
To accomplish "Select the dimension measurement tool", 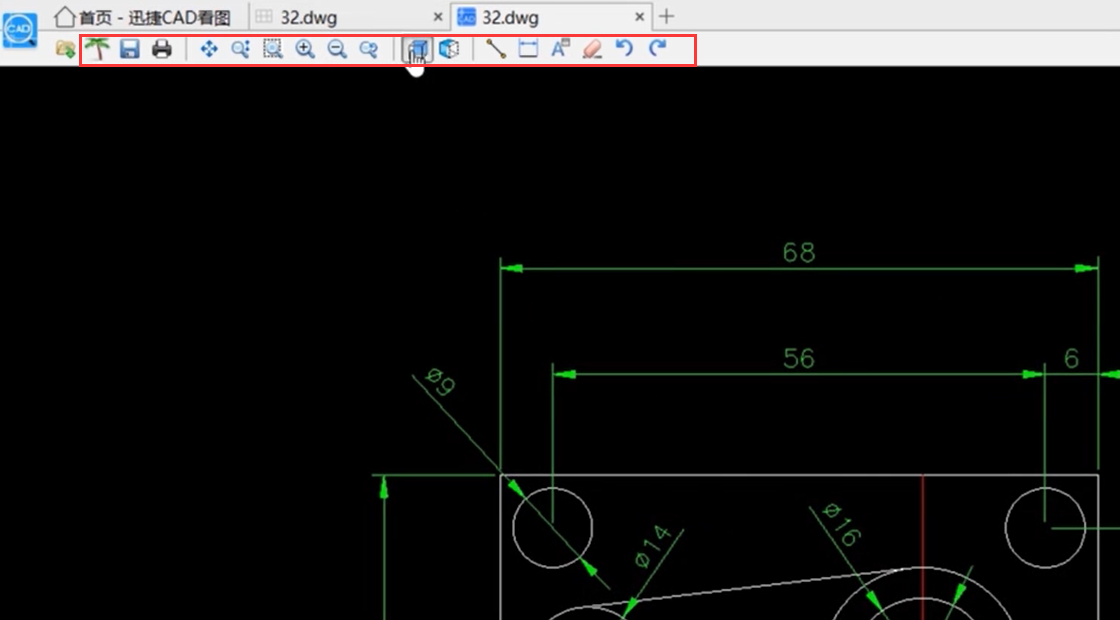I will [x=528, y=49].
